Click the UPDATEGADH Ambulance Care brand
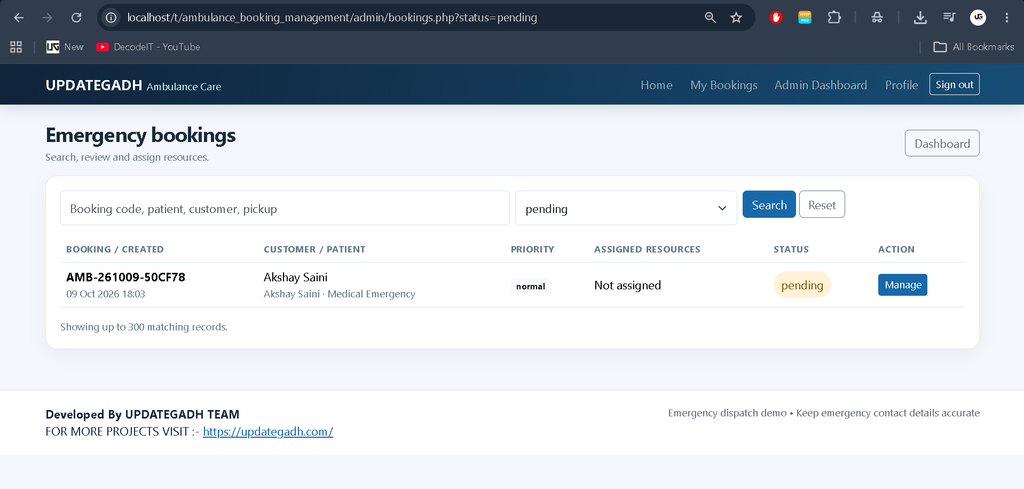The image size is (1024, 489). (x=133, y=86)
